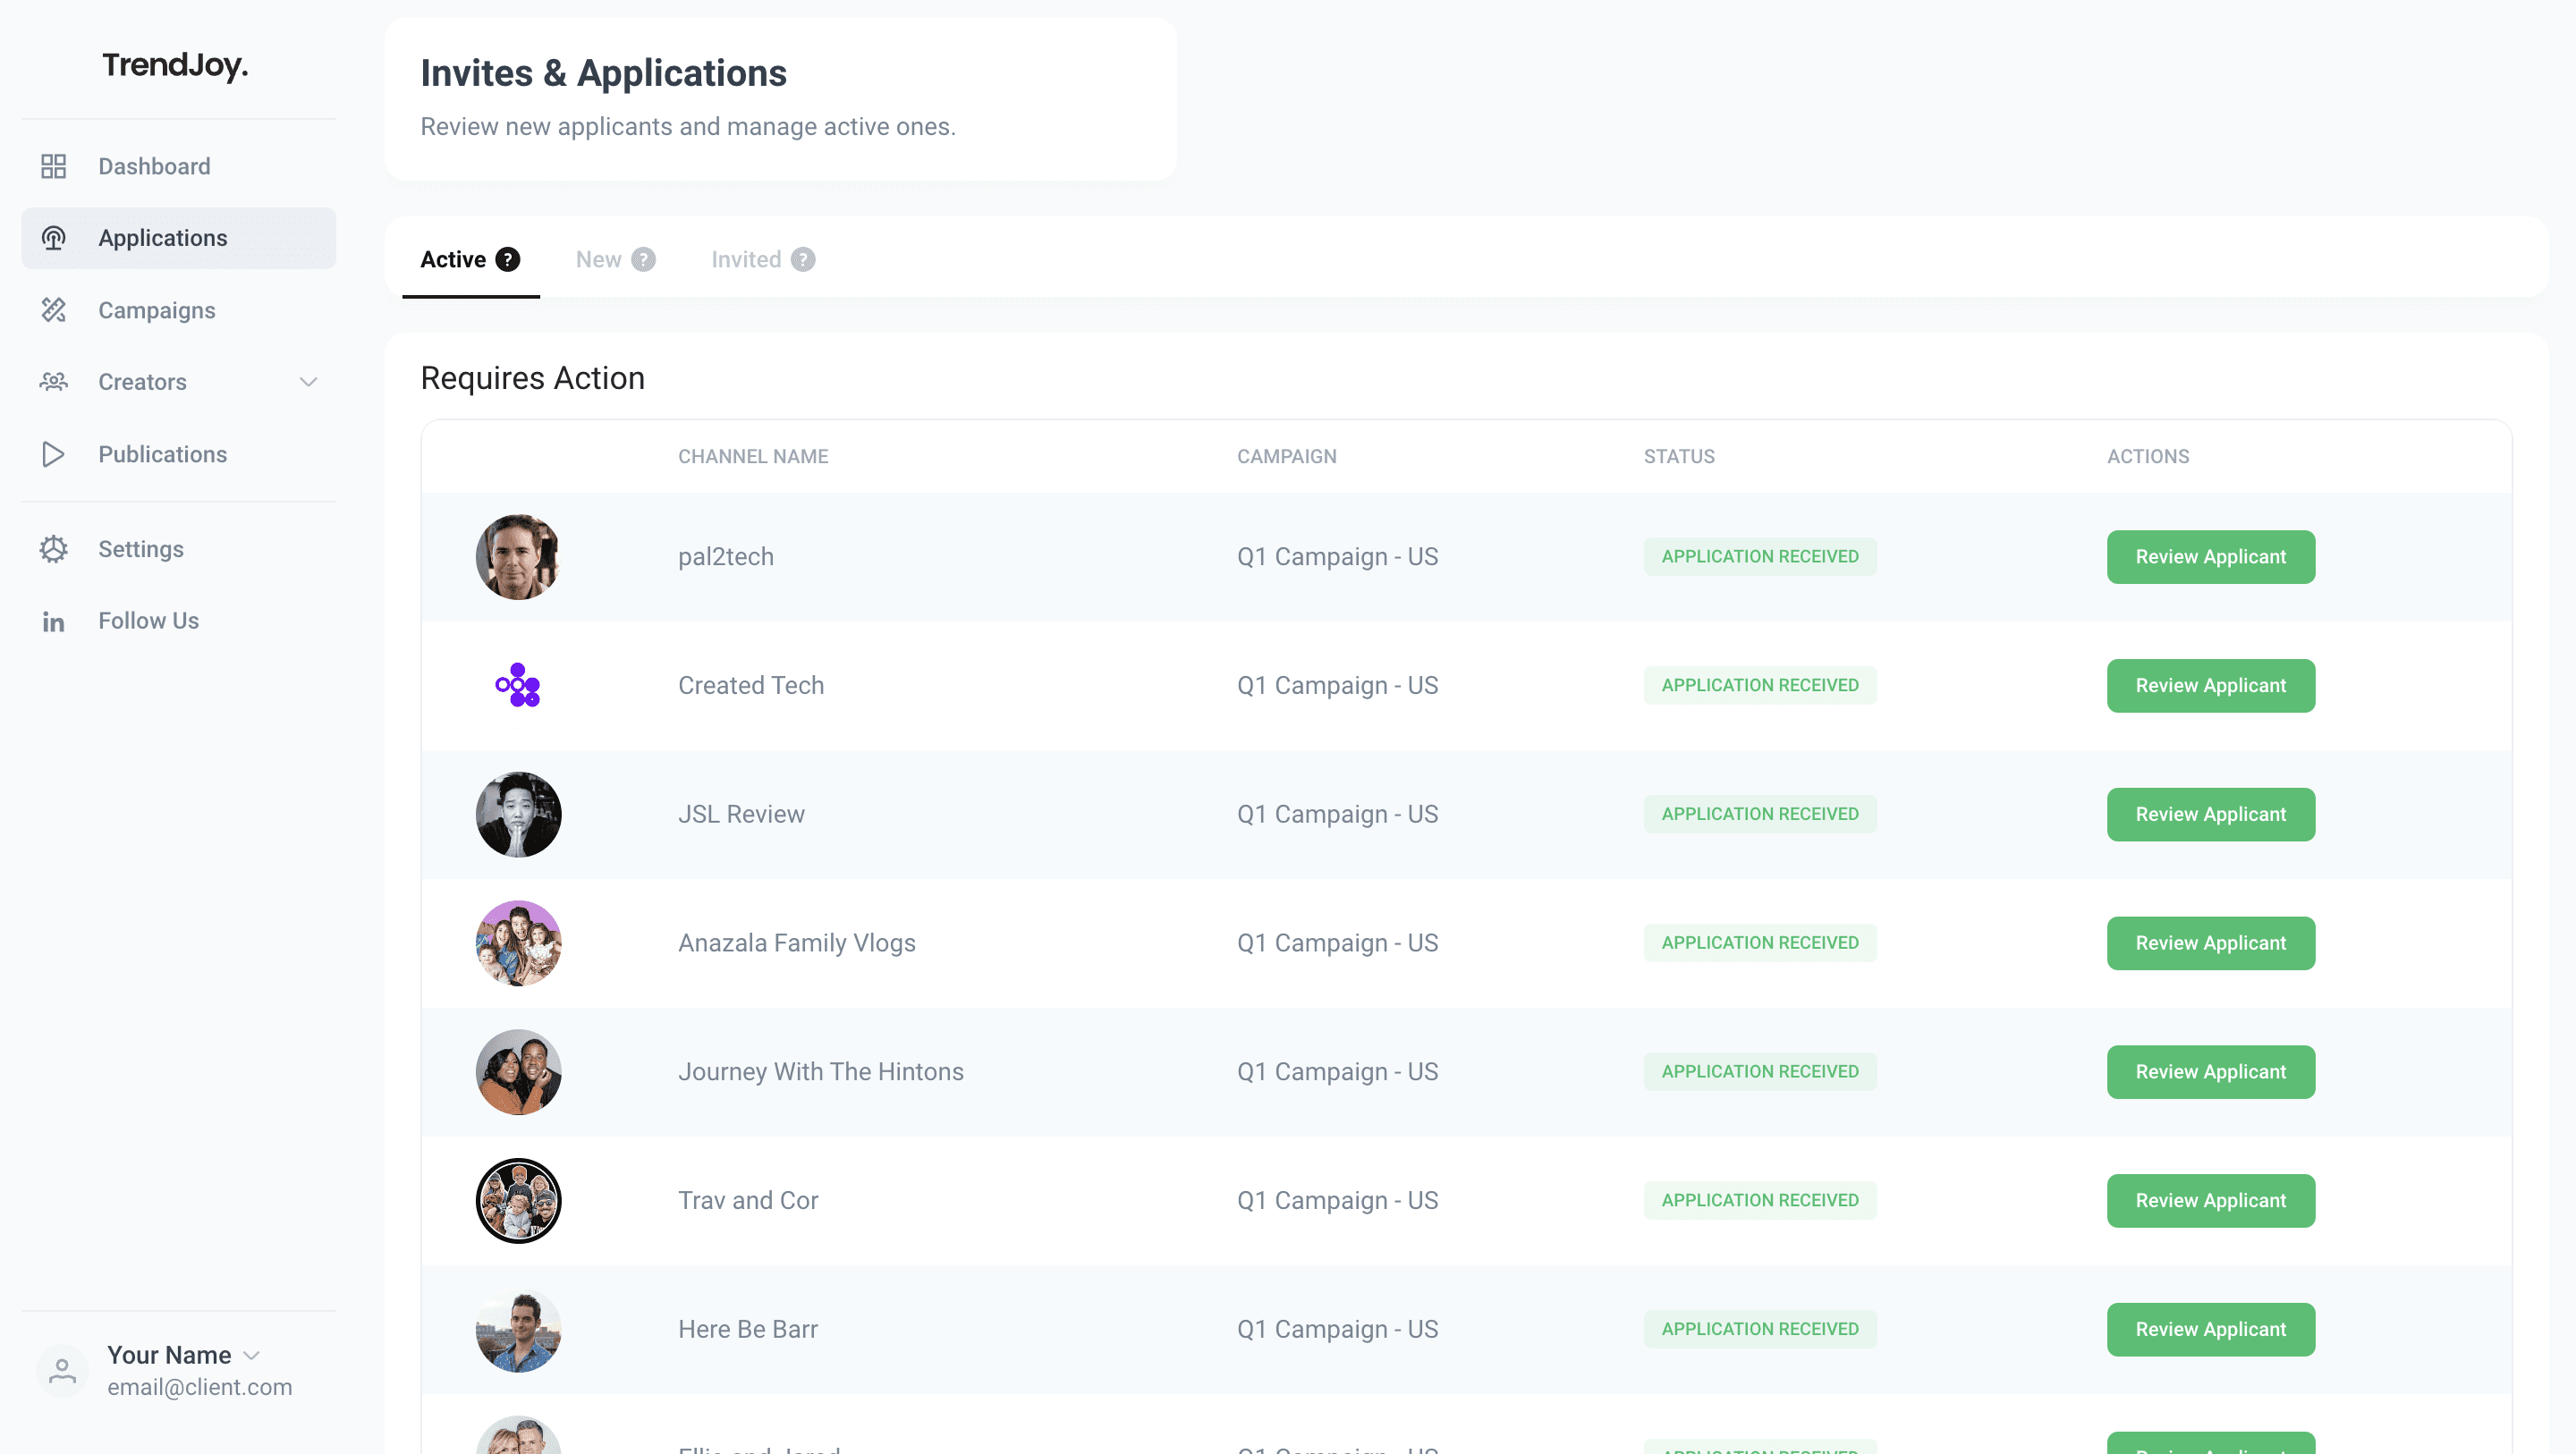The width and height of the screenshot is (2576, 1454).
Task: Open JSL Review channel avatar
Action: pyautogui.click(x=518, y=815)
